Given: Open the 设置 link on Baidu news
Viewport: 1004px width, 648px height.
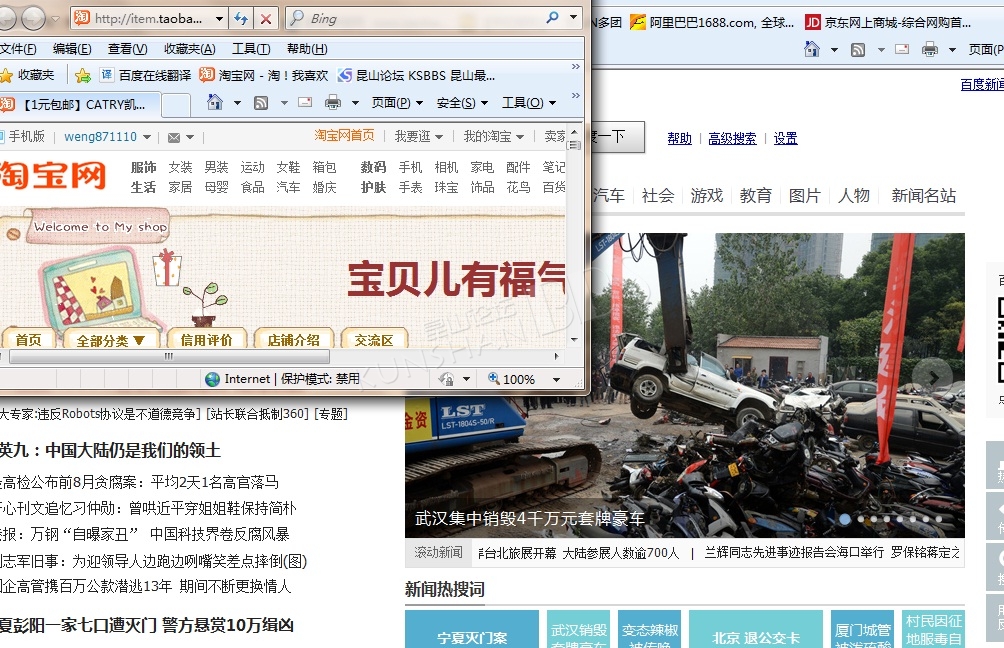Looking at the screenshot, I should click(x=786, y=138).
